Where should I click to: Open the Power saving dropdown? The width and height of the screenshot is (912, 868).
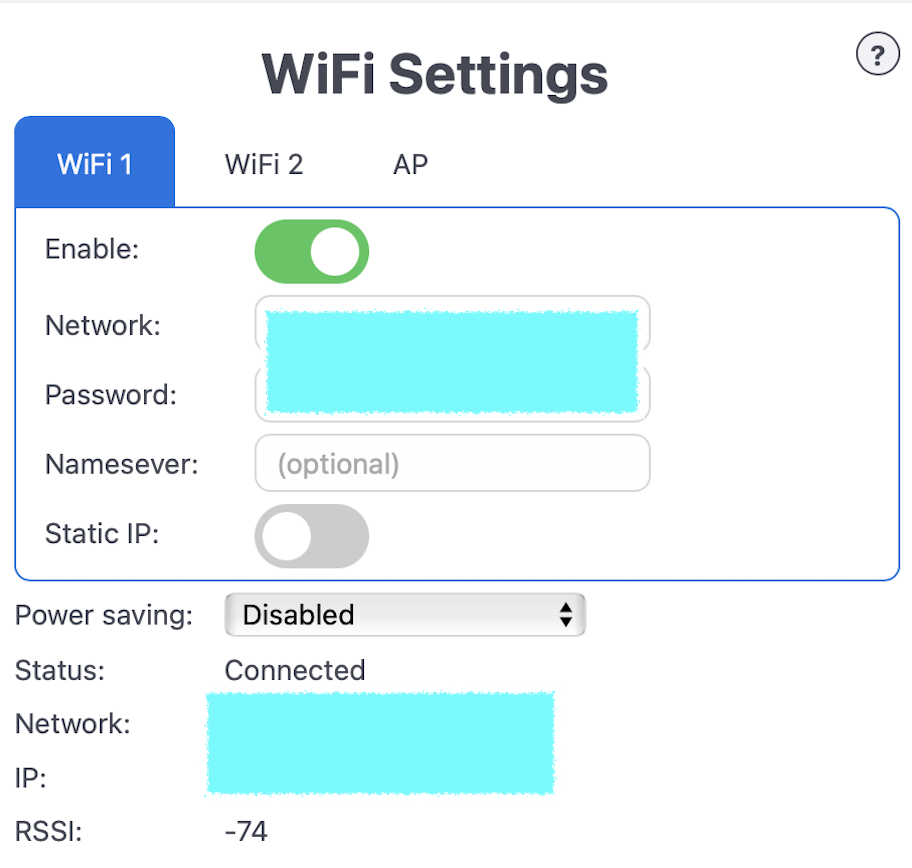coord(404,615)
